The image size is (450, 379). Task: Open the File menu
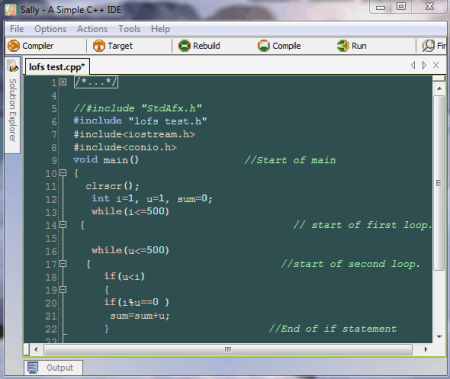17,29
